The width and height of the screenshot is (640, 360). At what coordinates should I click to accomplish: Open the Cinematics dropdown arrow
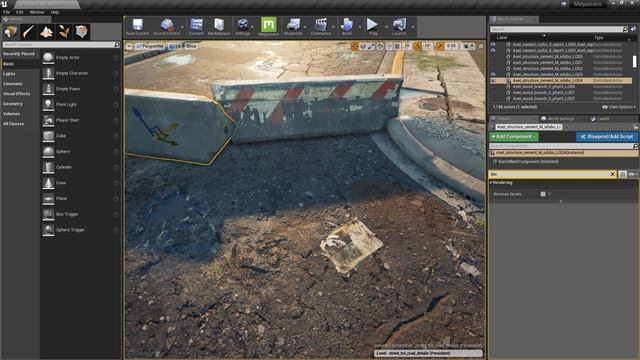click(x=333, y=27)
